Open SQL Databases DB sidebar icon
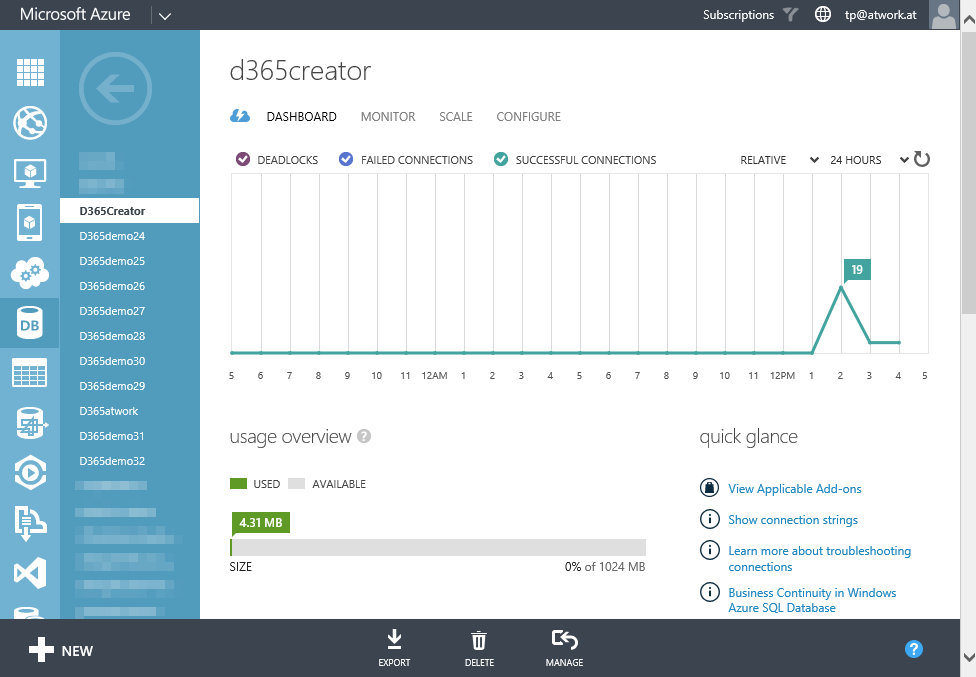The width and height of the screenshot is (976, 677). 30,322
